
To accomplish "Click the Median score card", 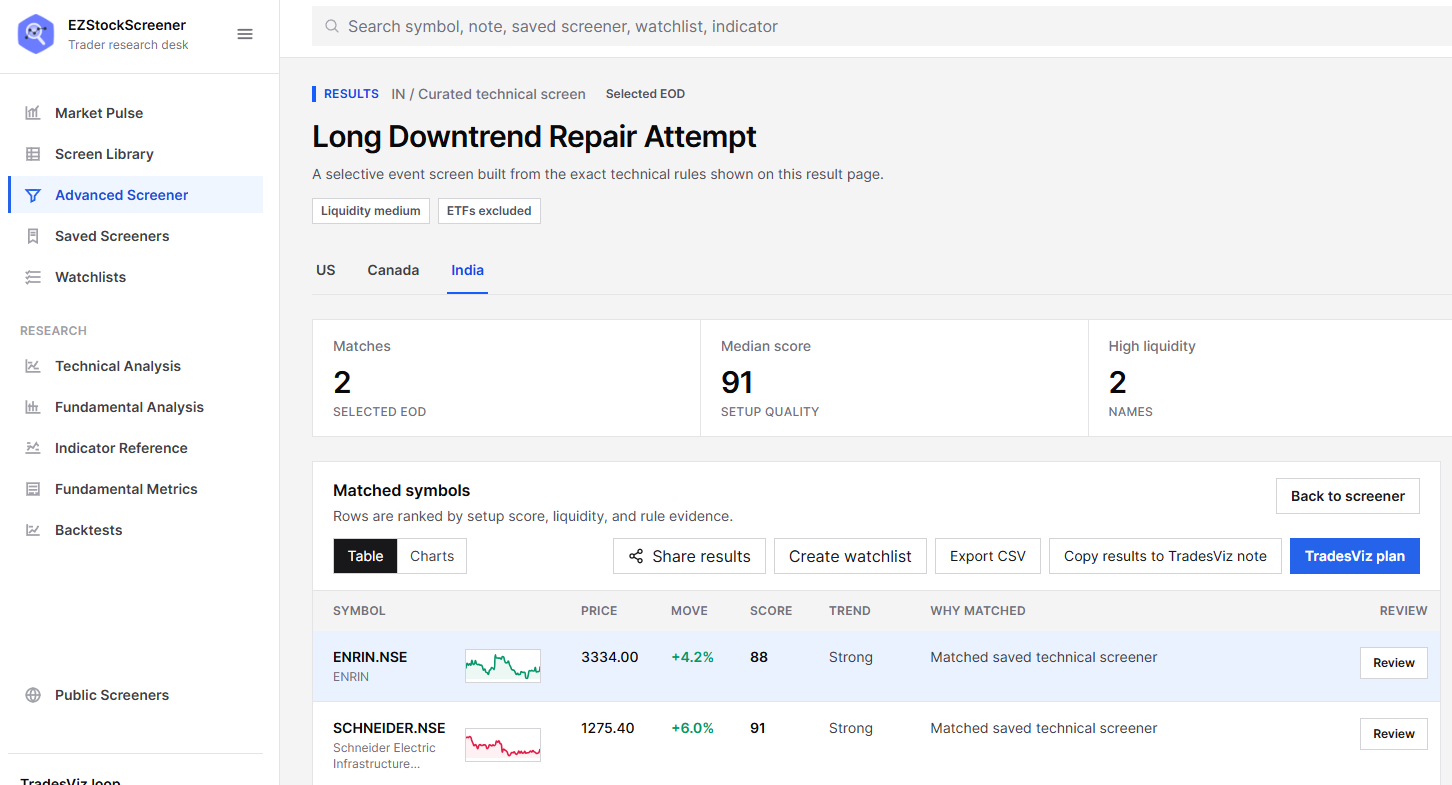I will tap(894, 378).
